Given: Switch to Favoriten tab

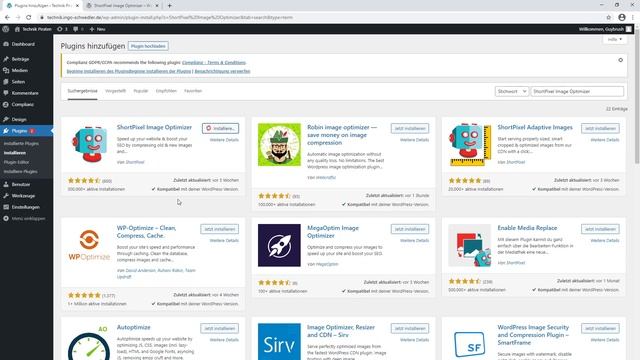Looking at the screenshot, I should pyautogui.click(x=193, y=91).
